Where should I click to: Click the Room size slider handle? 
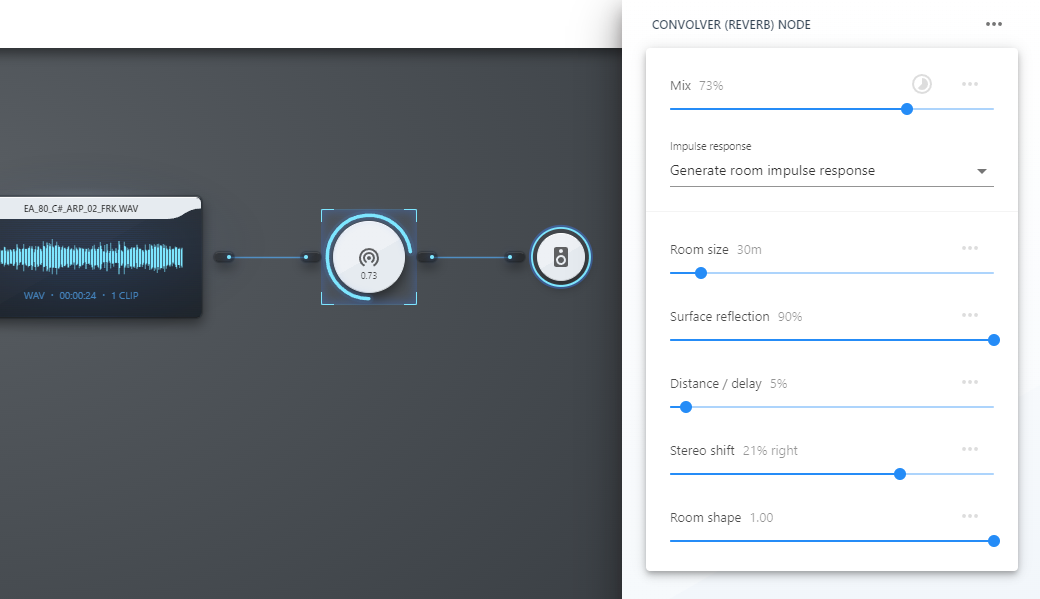(700, 273)
